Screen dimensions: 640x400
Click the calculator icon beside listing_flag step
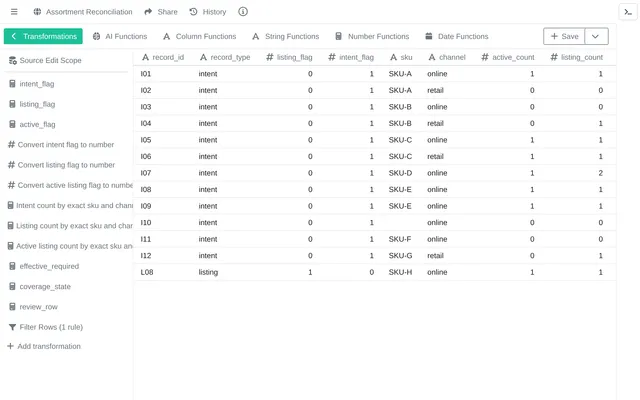[12, 104]
